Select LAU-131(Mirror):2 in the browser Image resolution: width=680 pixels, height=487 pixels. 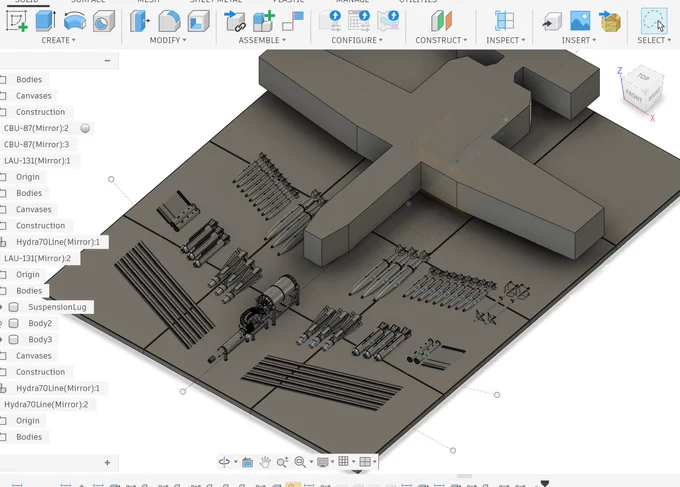(37, 258)
